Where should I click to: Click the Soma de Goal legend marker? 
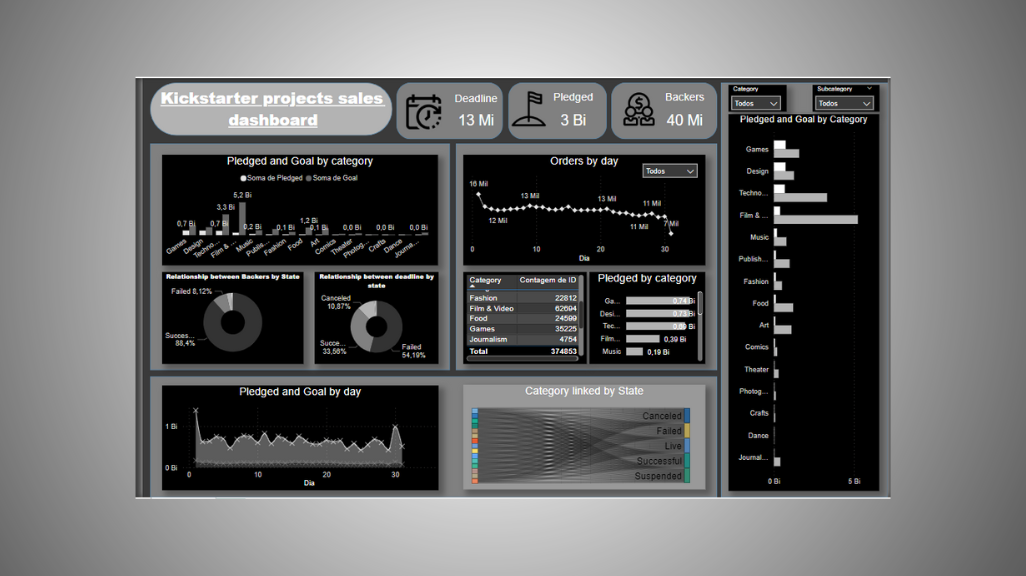point(308,178)
